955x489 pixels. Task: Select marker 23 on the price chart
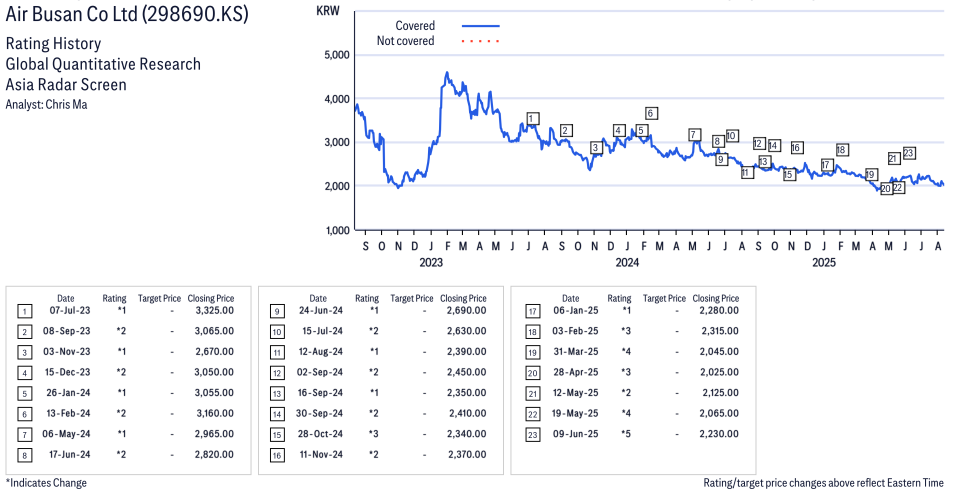pos(908,153)
